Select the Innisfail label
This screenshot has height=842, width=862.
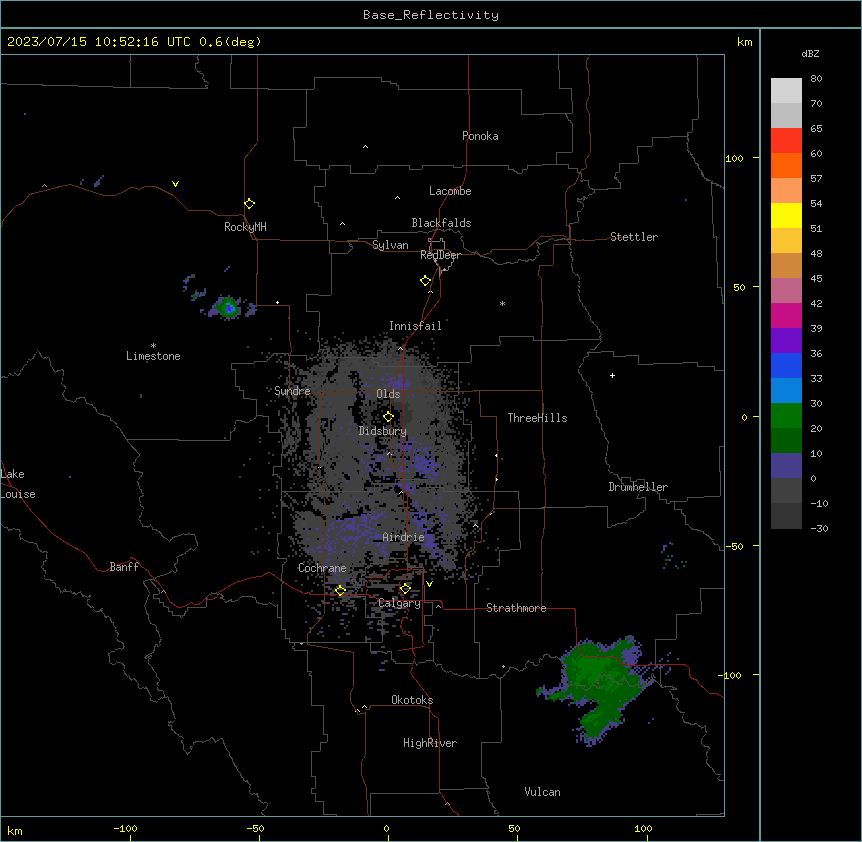click(x=415, y=326)
